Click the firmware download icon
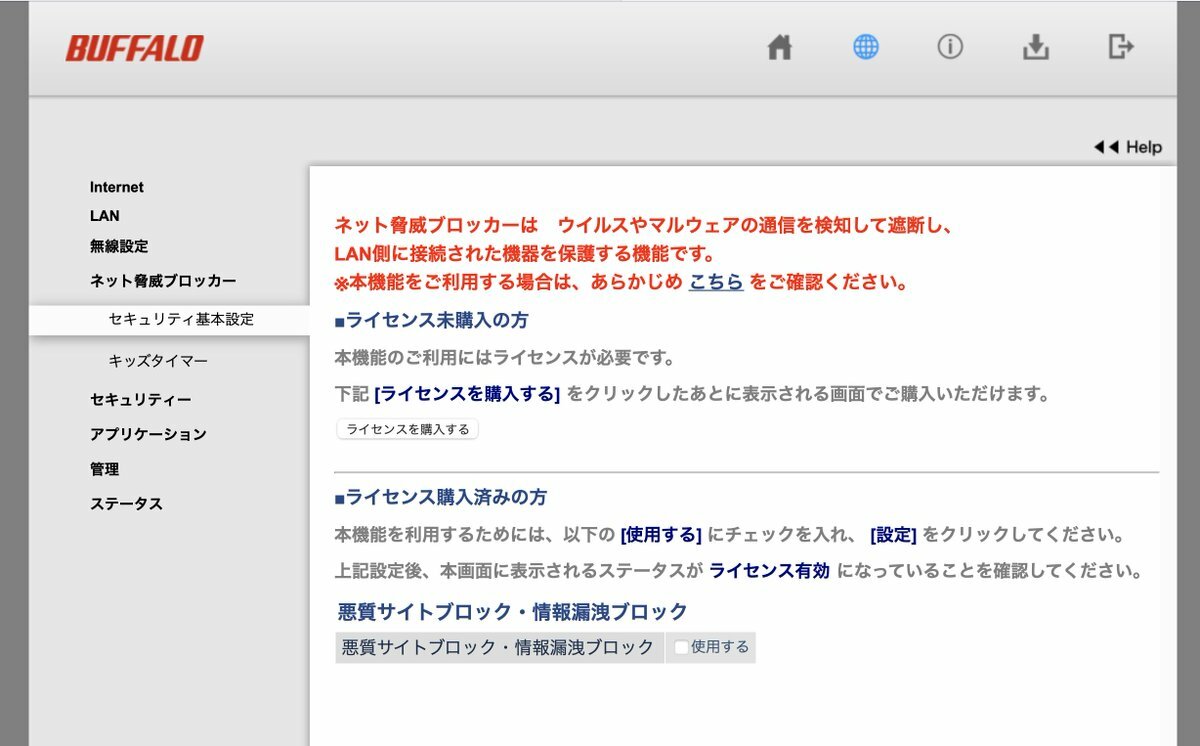Screen dimensions: 1200x746 1036,47
